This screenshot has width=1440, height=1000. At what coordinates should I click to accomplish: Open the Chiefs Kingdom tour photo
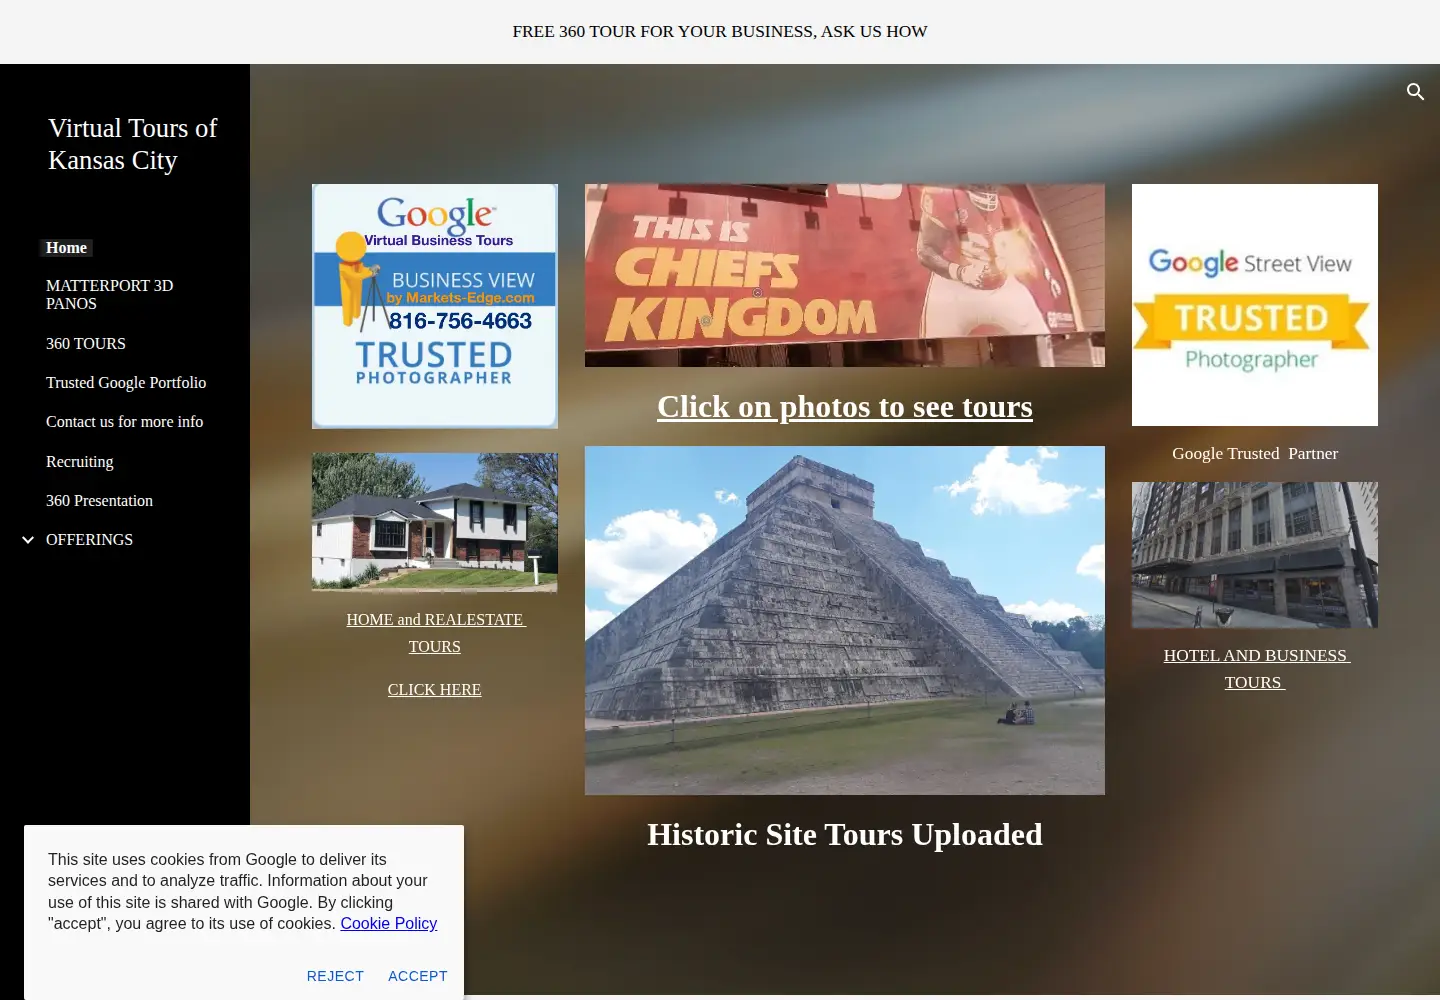[x=845, y=275]
